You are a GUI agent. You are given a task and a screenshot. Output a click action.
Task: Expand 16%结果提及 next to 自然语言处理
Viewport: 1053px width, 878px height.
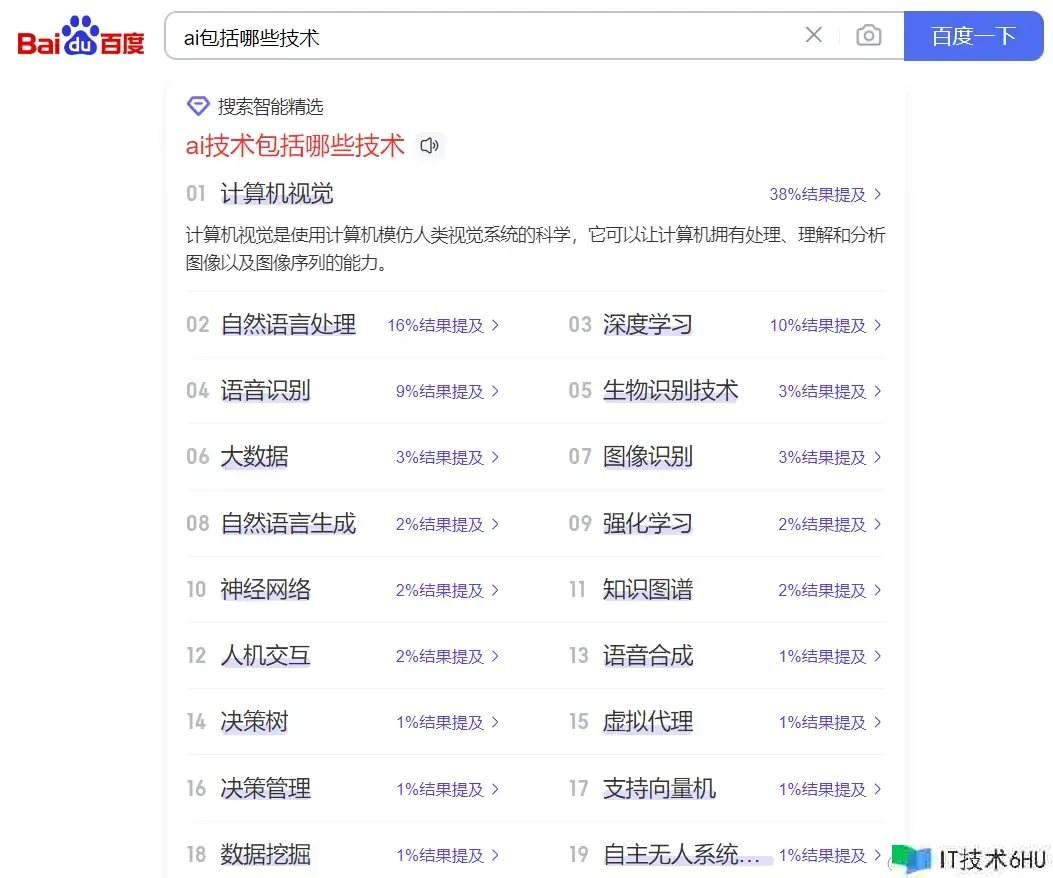coord(442,325)
